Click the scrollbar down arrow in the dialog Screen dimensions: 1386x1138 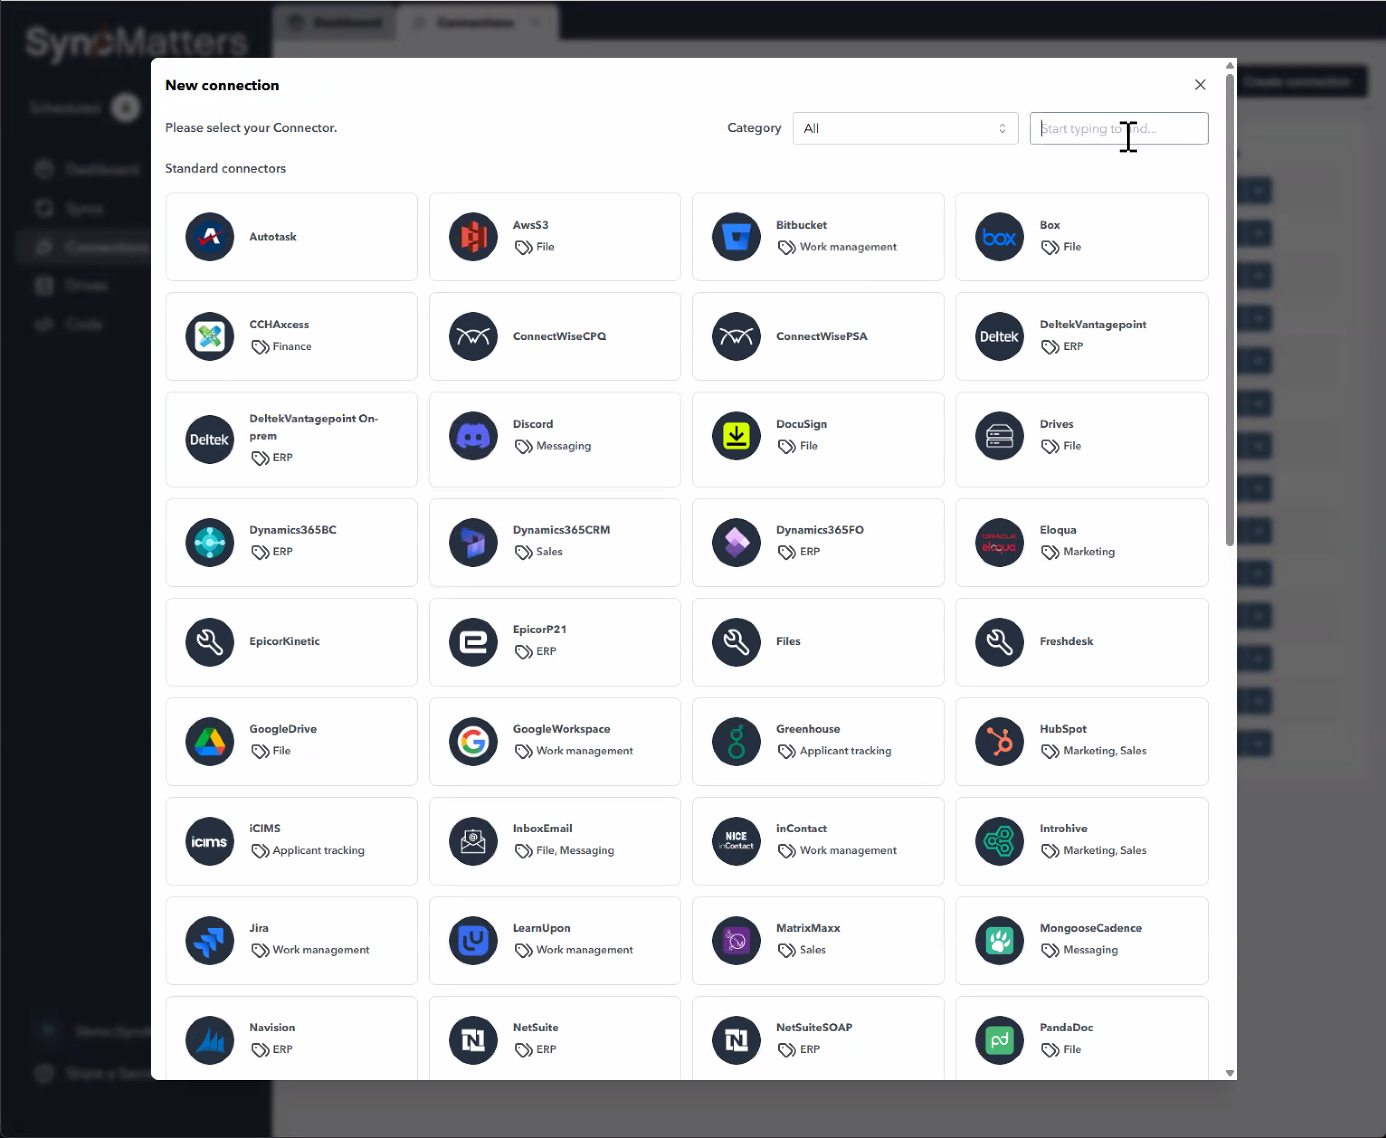[x=1230, y=1073]
